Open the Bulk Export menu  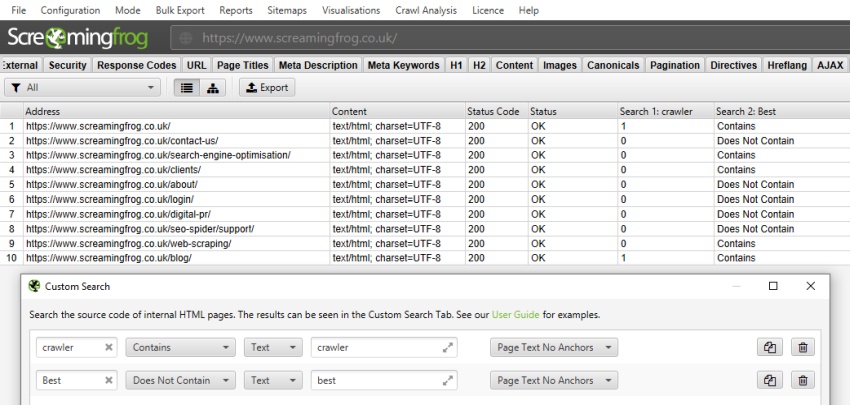click(x=180, y=10)
